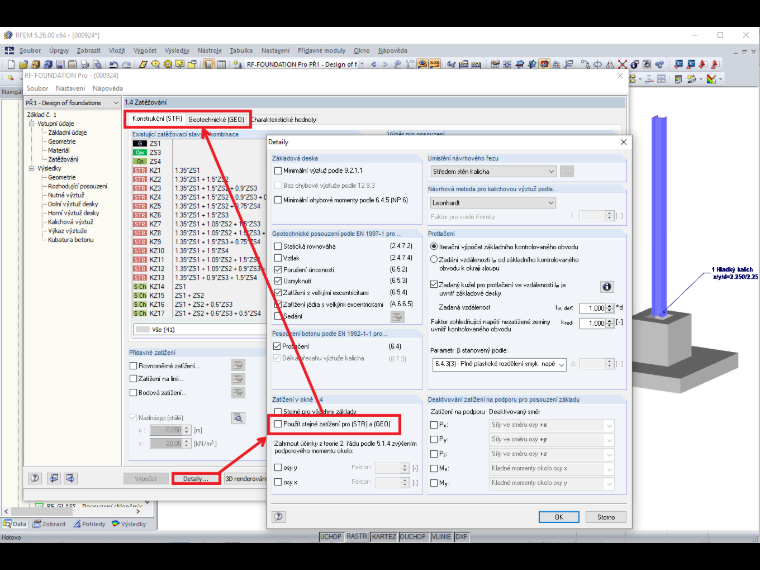Click the Undo arrow icon in RFEM toolbar
This screenshot has height=570, width=760.
click(113, 64)
